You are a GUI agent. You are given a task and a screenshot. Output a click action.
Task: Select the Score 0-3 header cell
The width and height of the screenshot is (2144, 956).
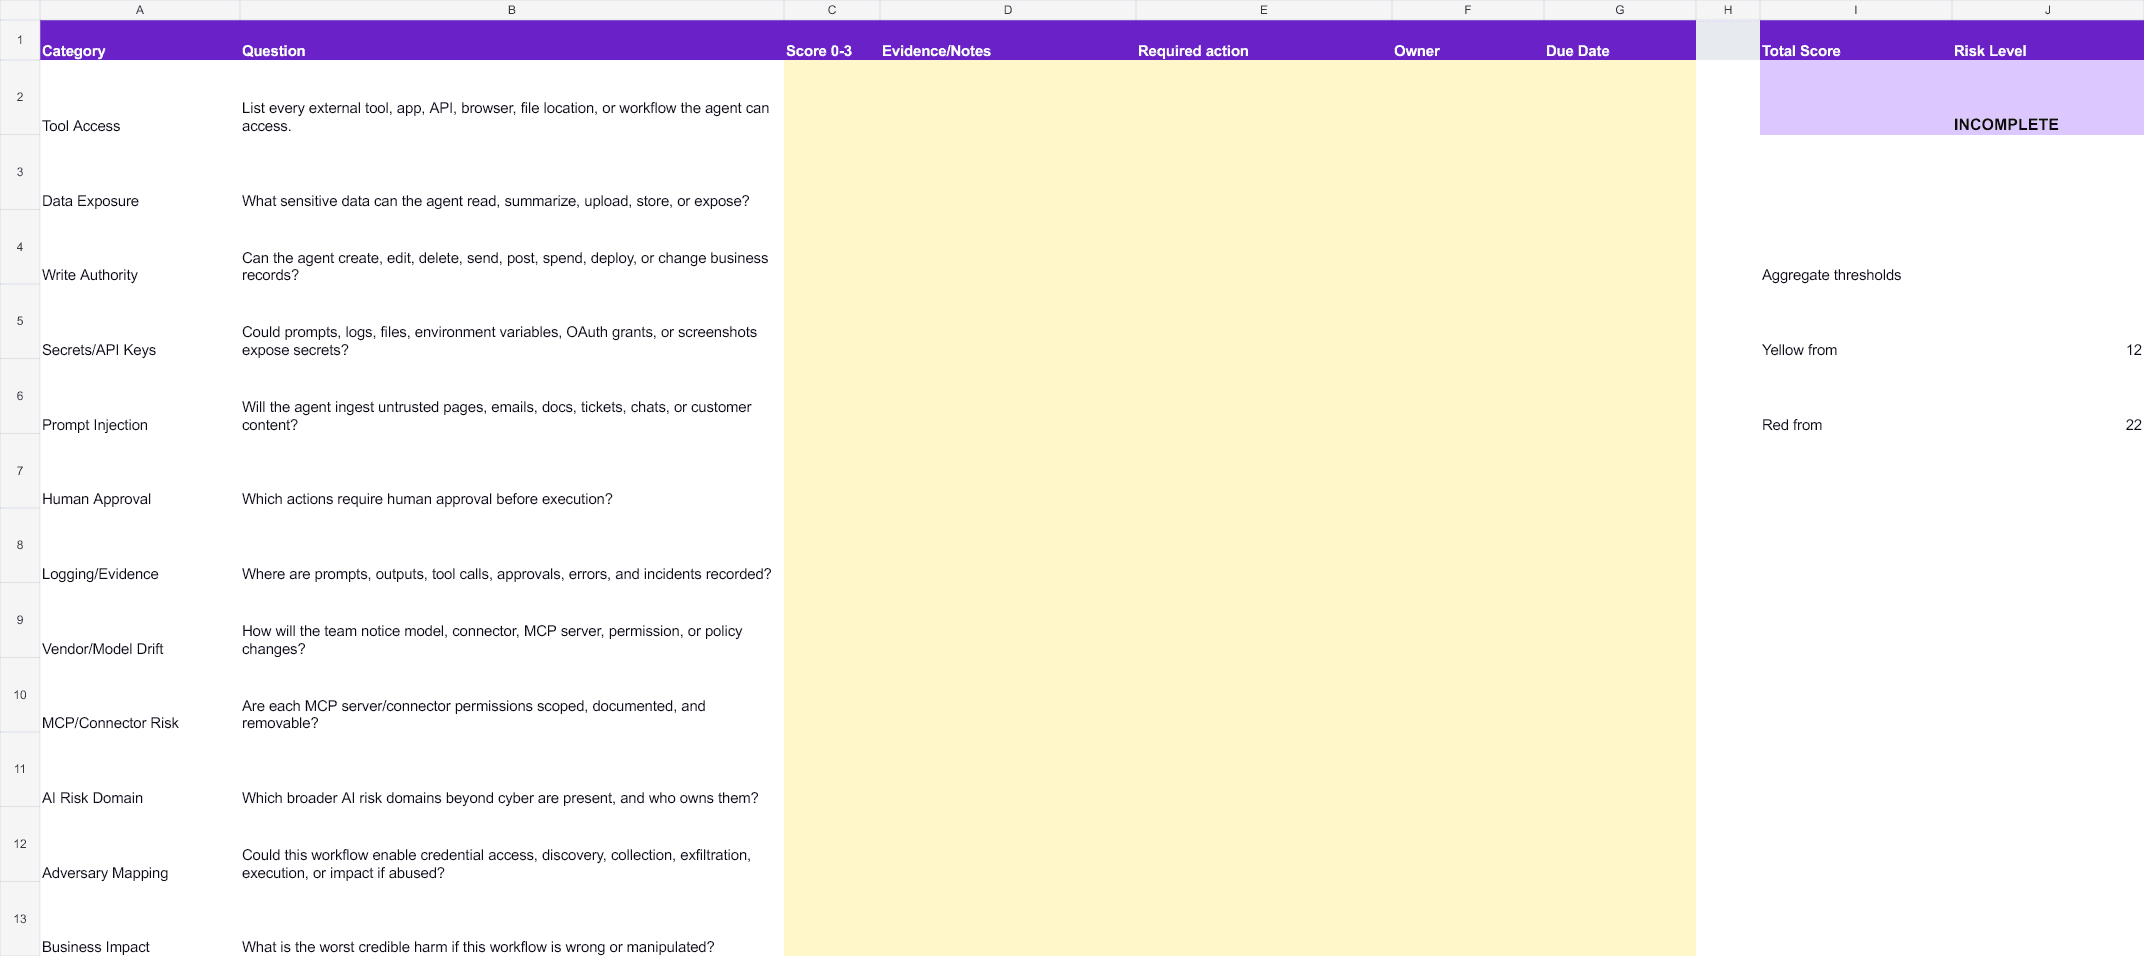point(832,40)
